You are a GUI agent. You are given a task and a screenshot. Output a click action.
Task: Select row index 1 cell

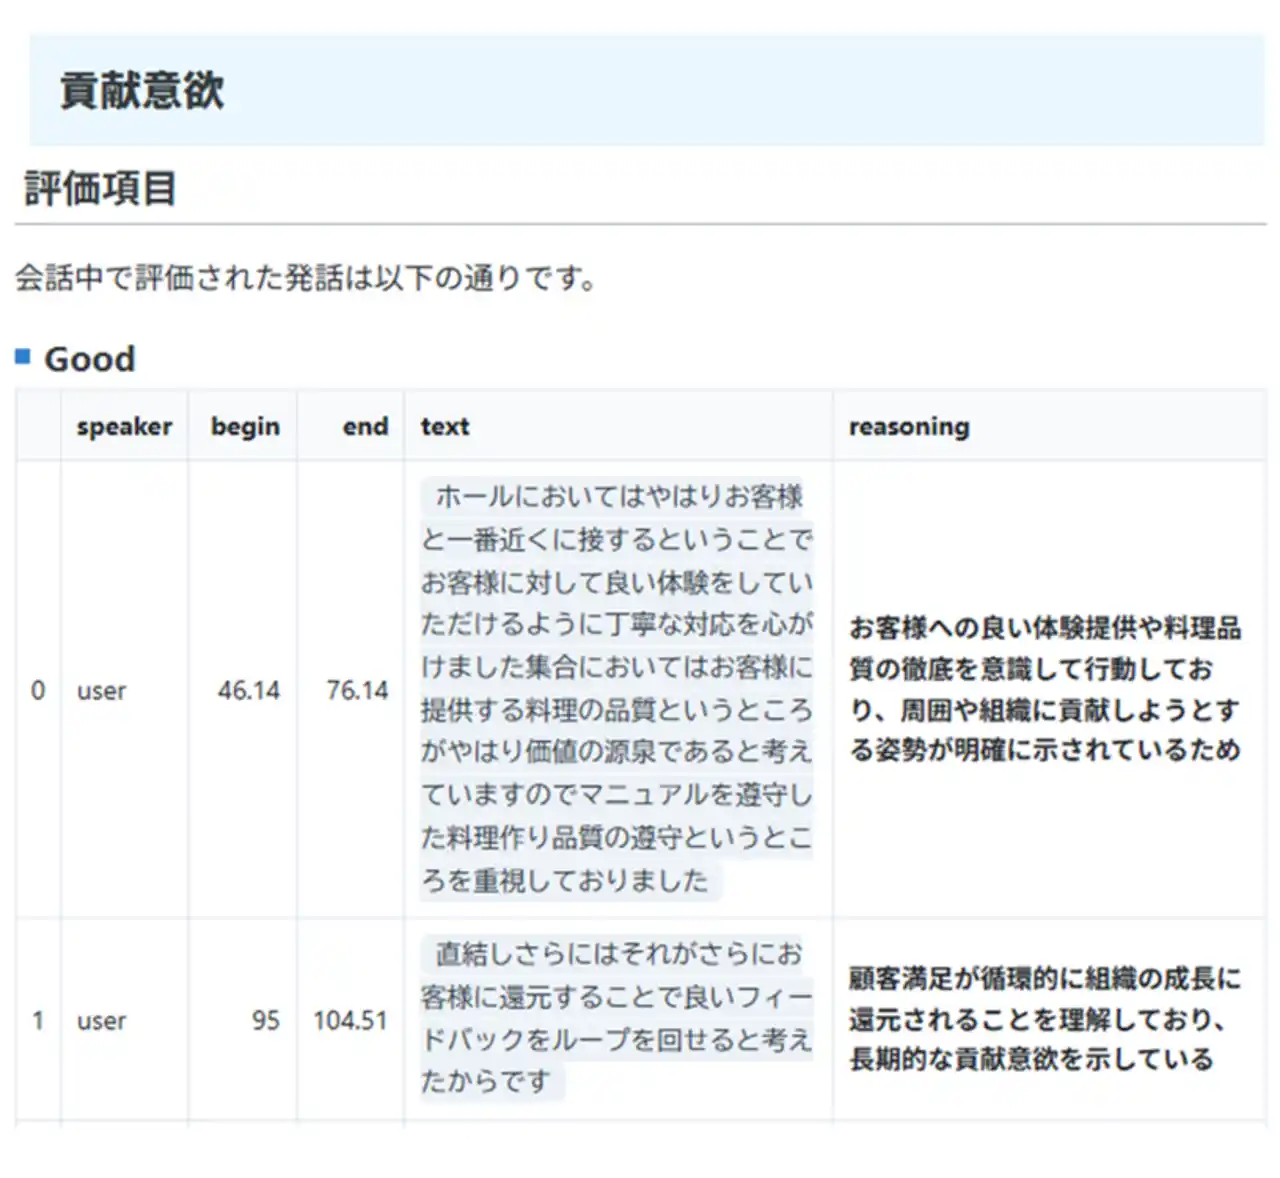click(x=38, y=1020)
